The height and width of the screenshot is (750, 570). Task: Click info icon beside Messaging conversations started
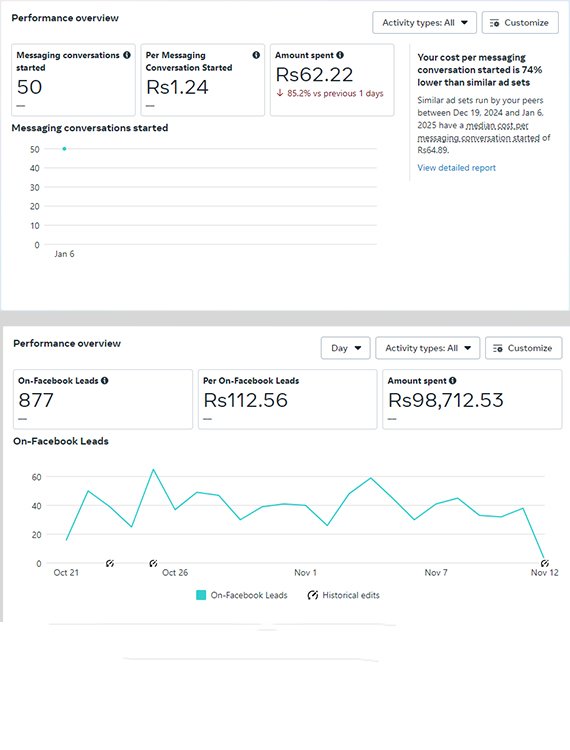click(x=127, y=55)
